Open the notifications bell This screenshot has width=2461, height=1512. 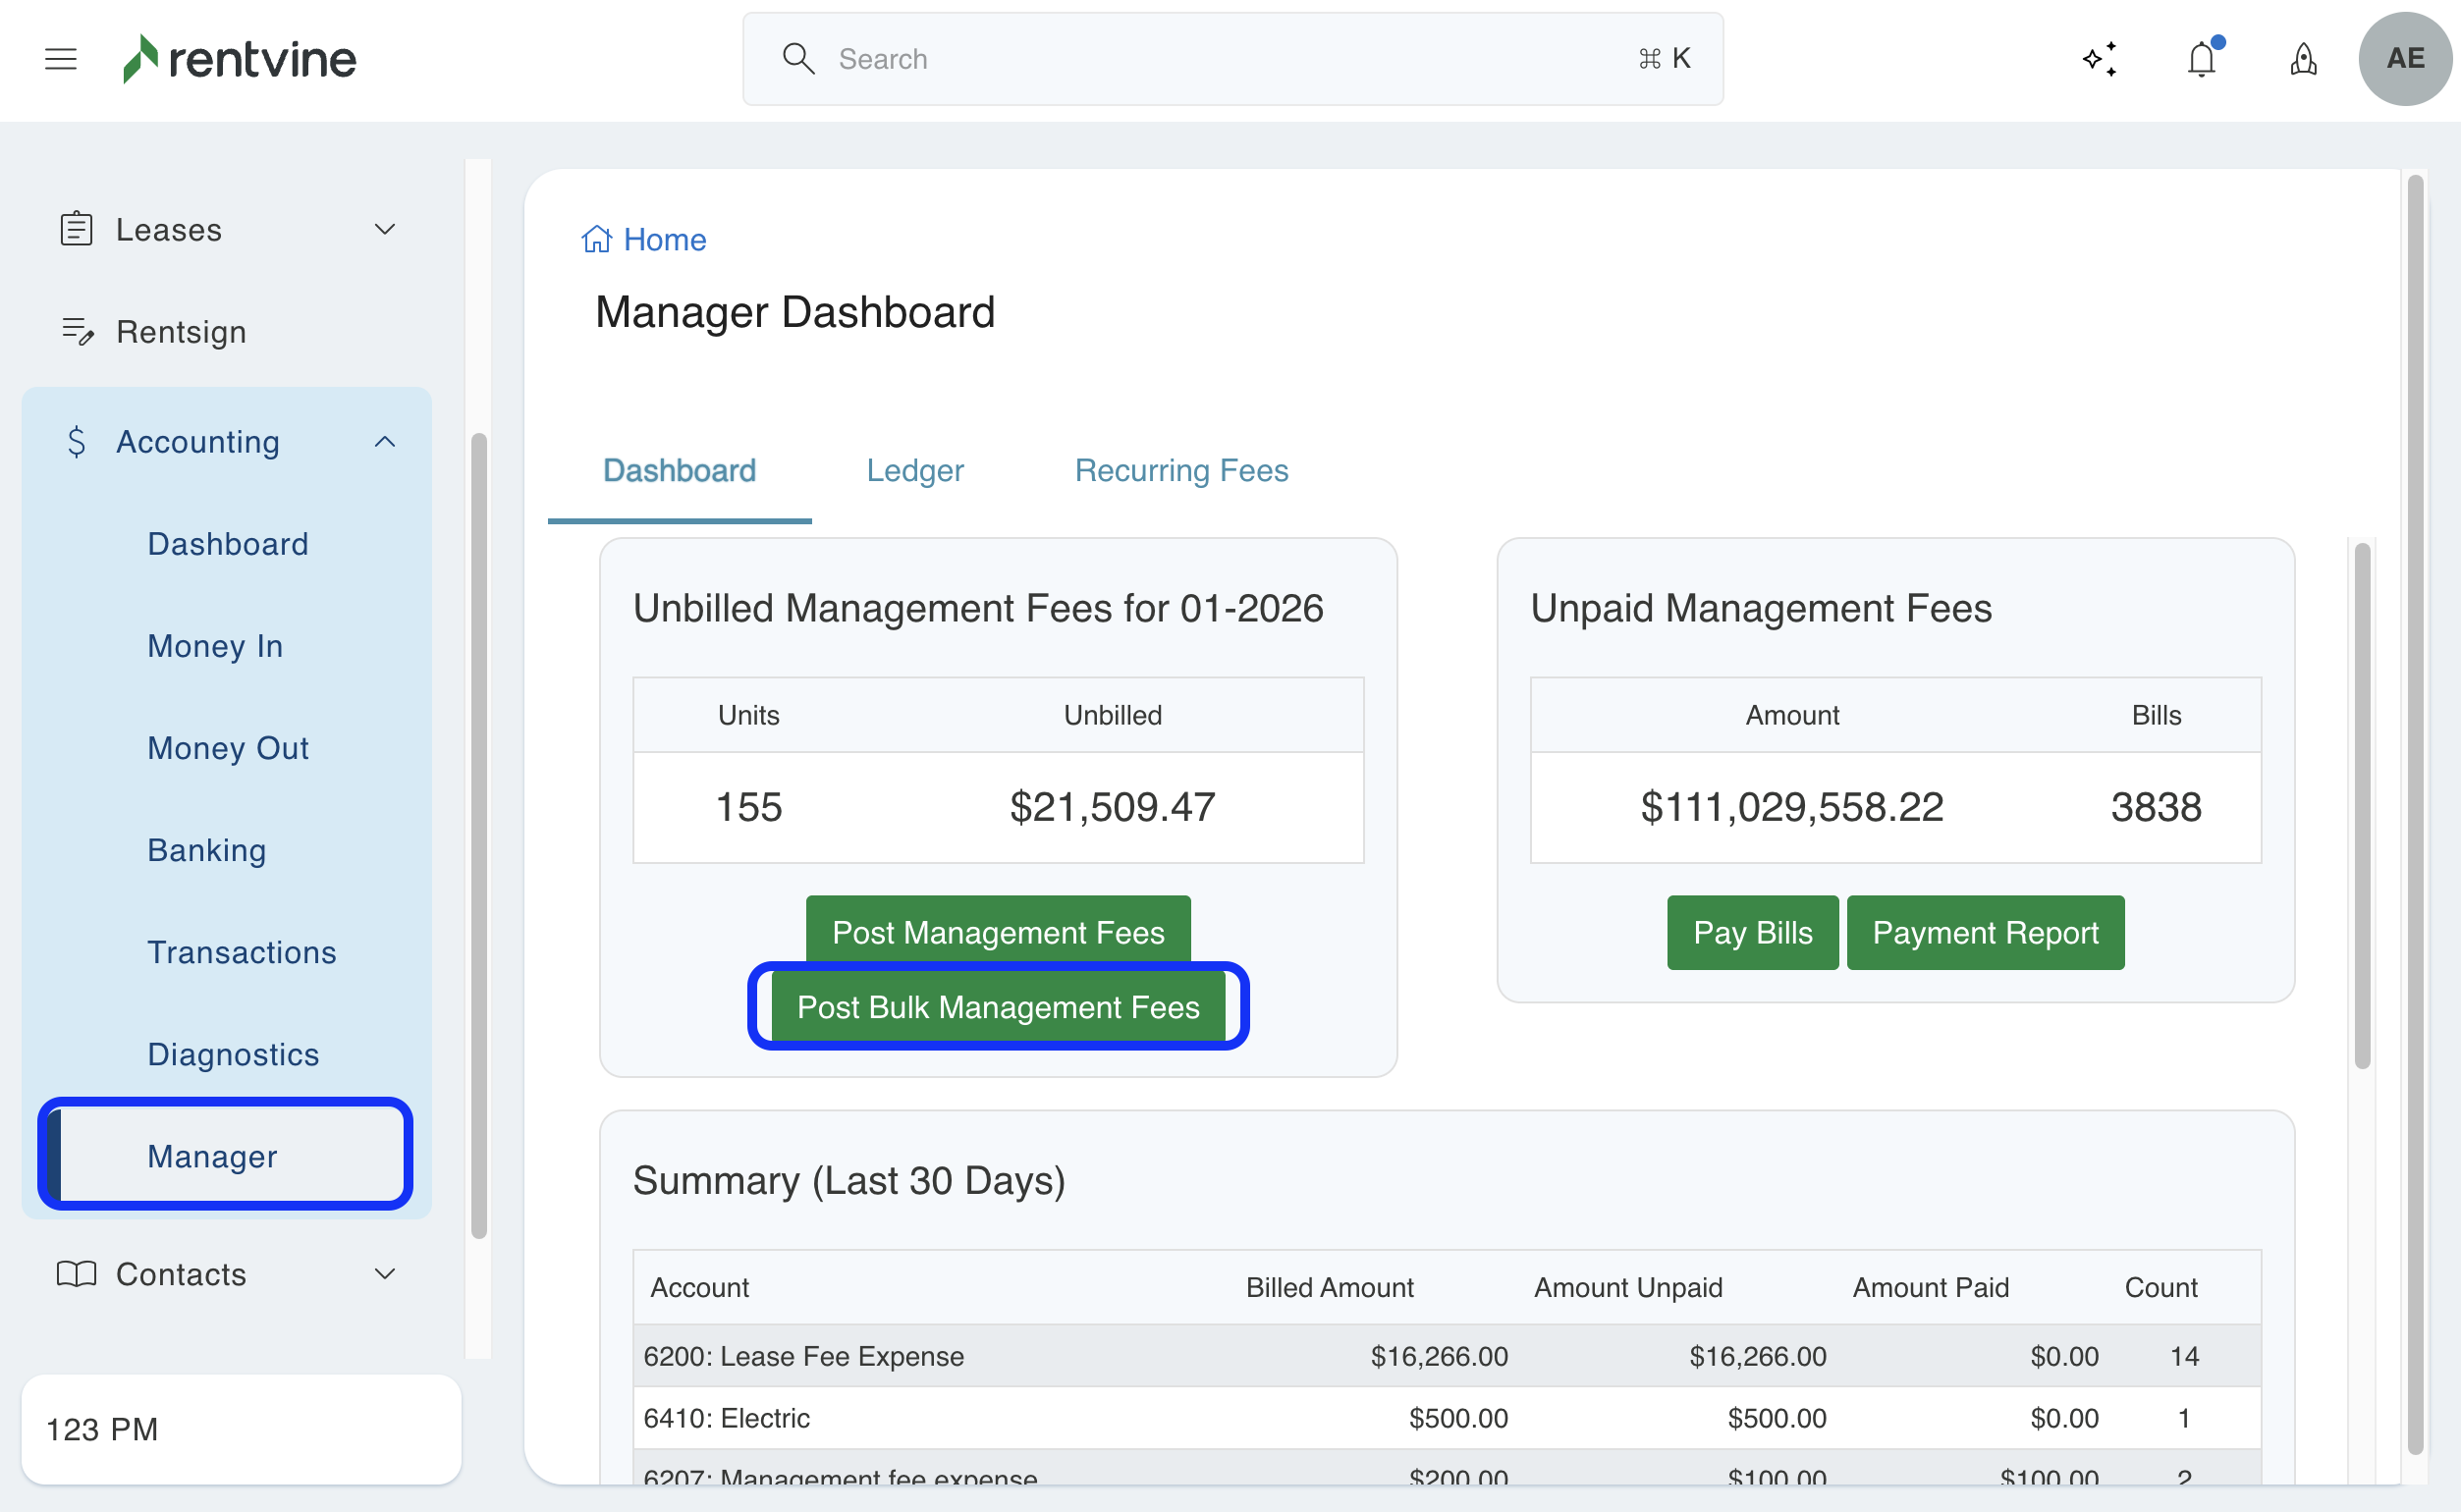(2201, 59)
